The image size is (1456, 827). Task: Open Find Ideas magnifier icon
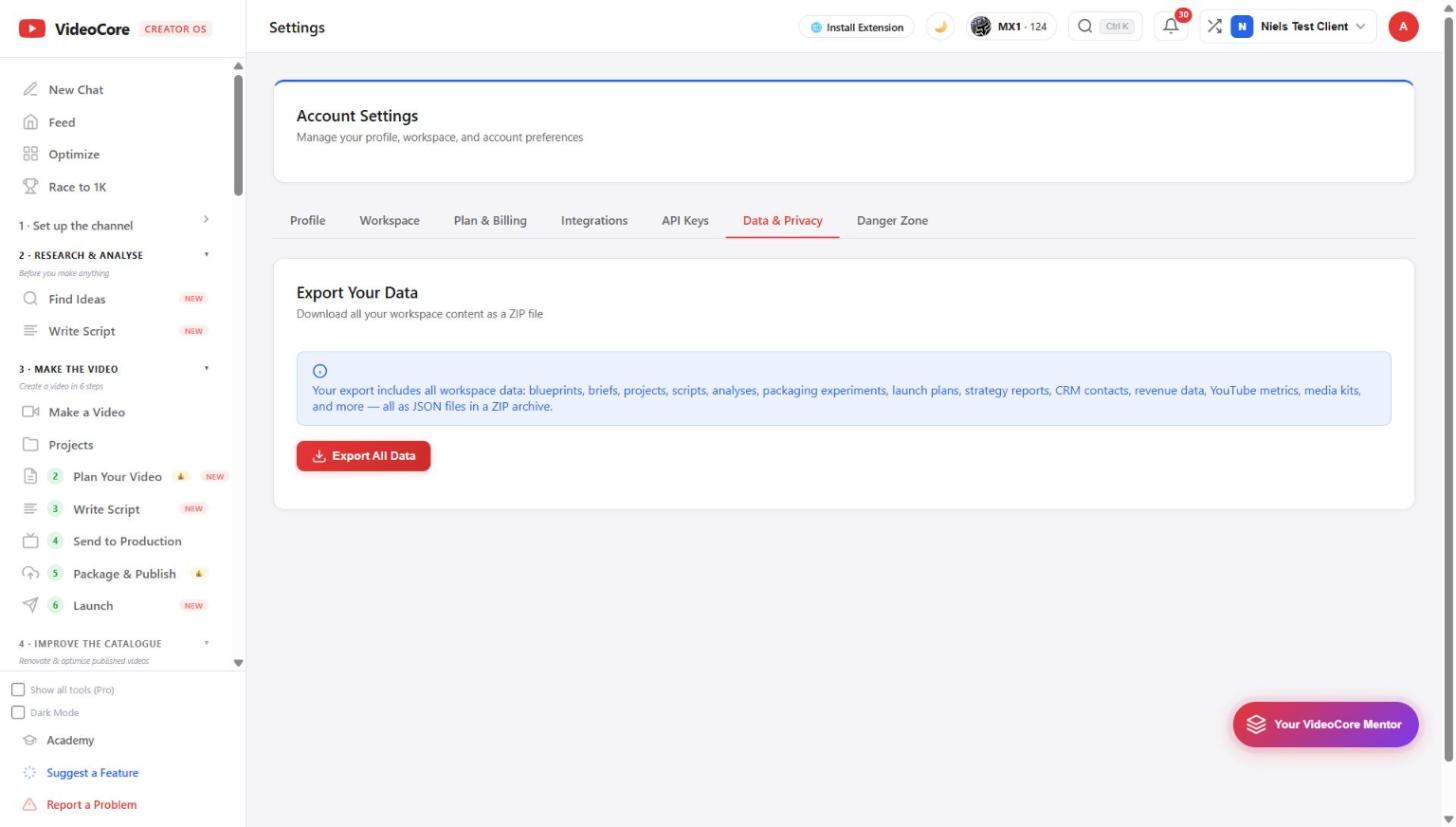pos(30,299)
